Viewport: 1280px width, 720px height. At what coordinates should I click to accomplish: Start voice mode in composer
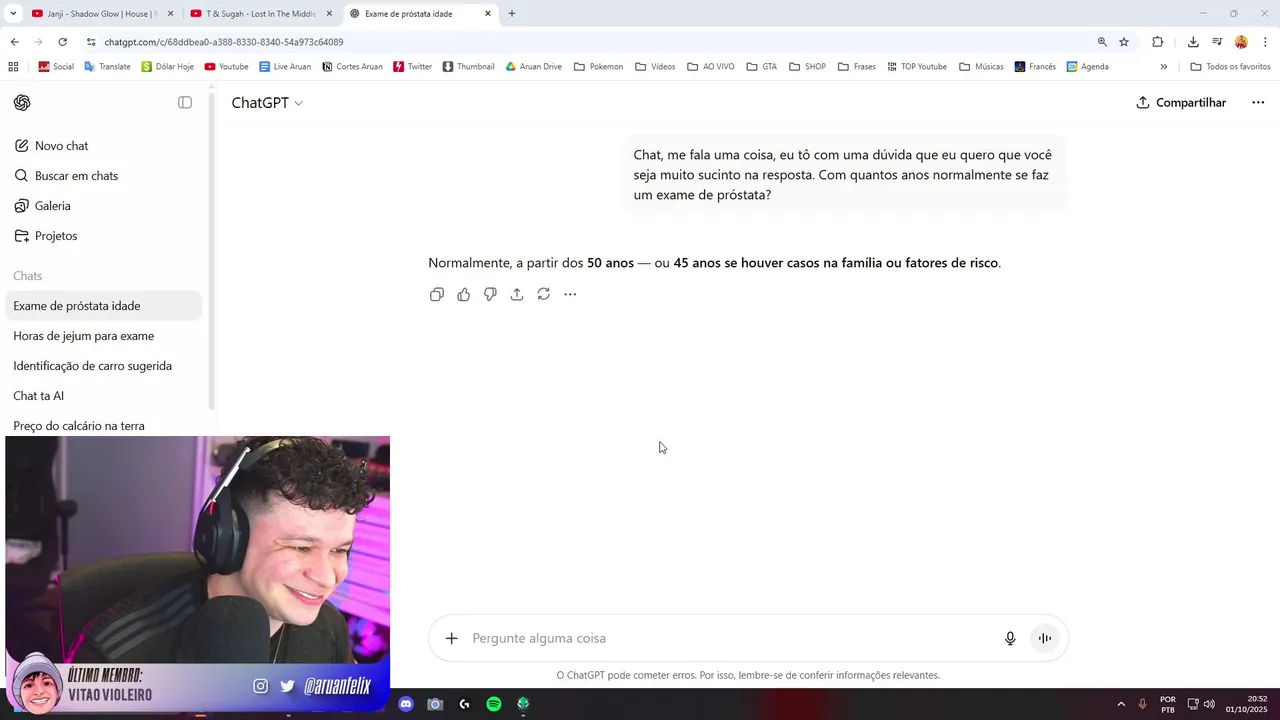pyautogui.click(x=1044, y=638)
